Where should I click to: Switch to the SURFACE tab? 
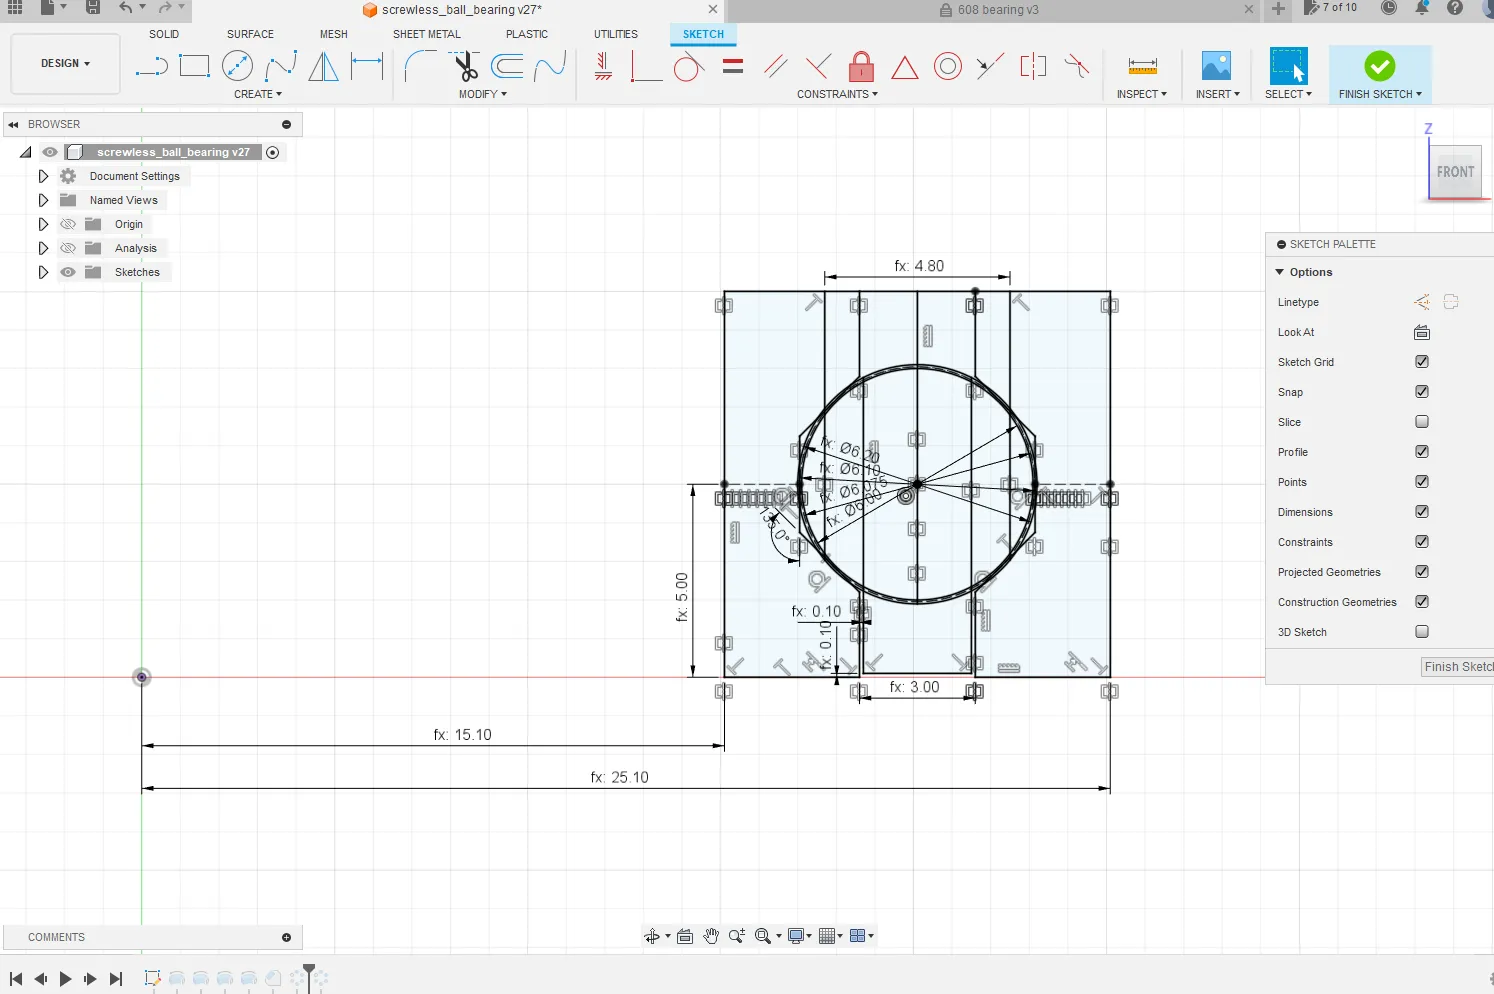coord(250,34)
